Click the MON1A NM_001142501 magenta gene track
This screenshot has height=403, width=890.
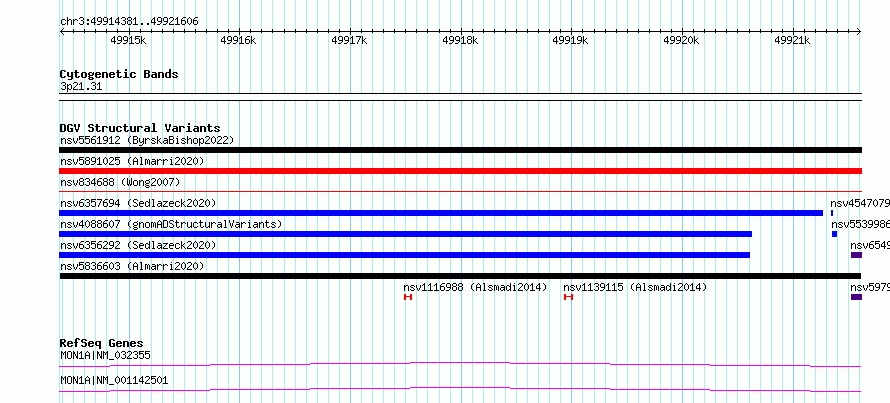[460, 389]
